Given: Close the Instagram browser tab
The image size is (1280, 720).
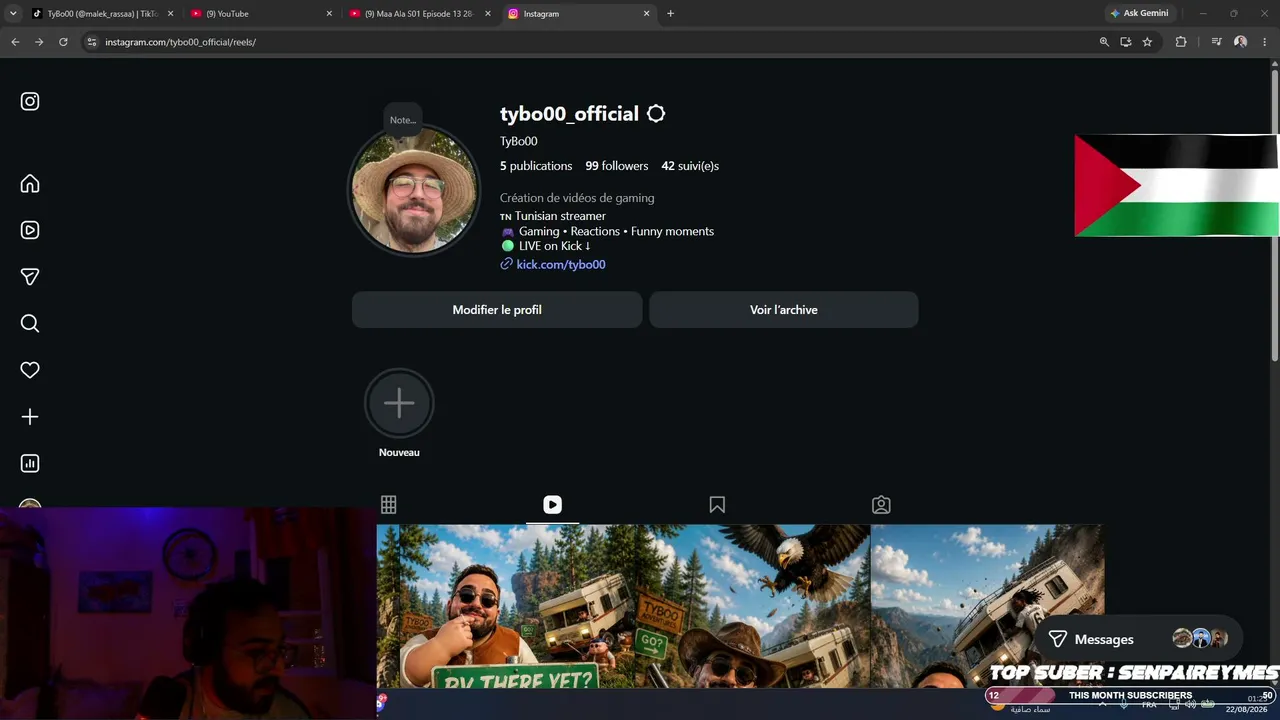Looking at the screenshot, I should [x=647, y=14].
